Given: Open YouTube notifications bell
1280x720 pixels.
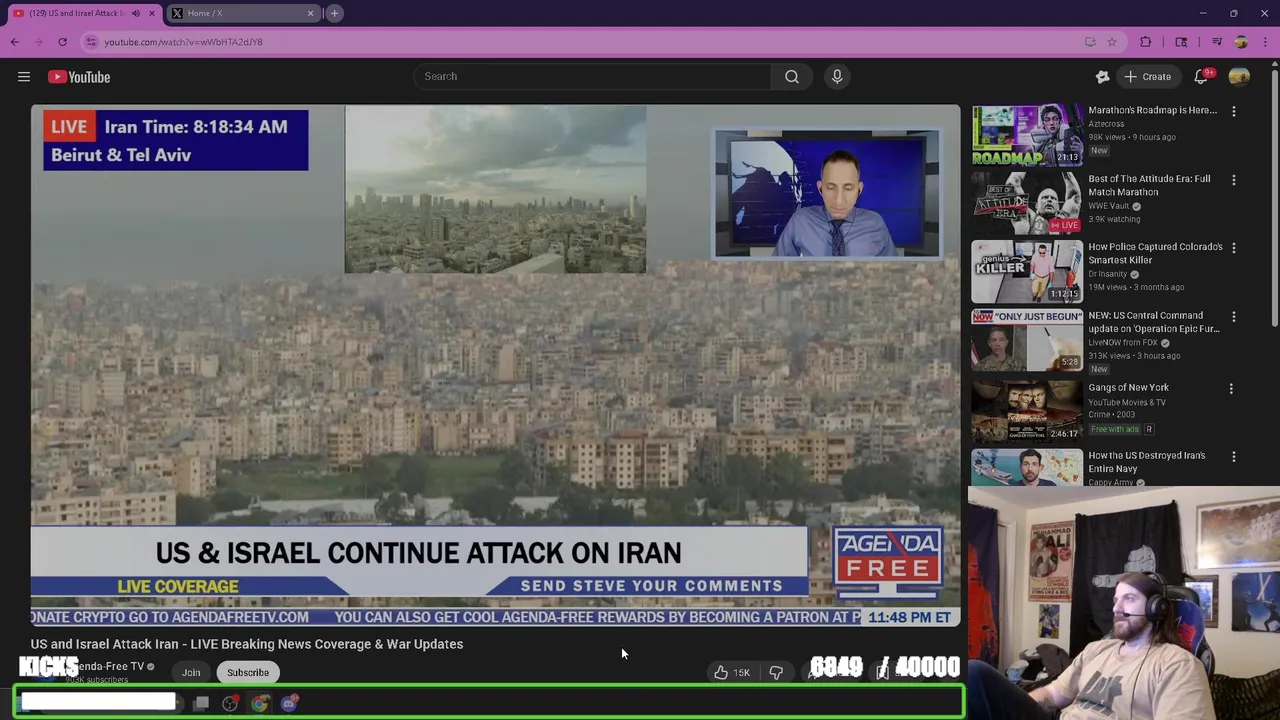Looking at the screenshot, I should pyautogui.click(x=1202, y=77).
